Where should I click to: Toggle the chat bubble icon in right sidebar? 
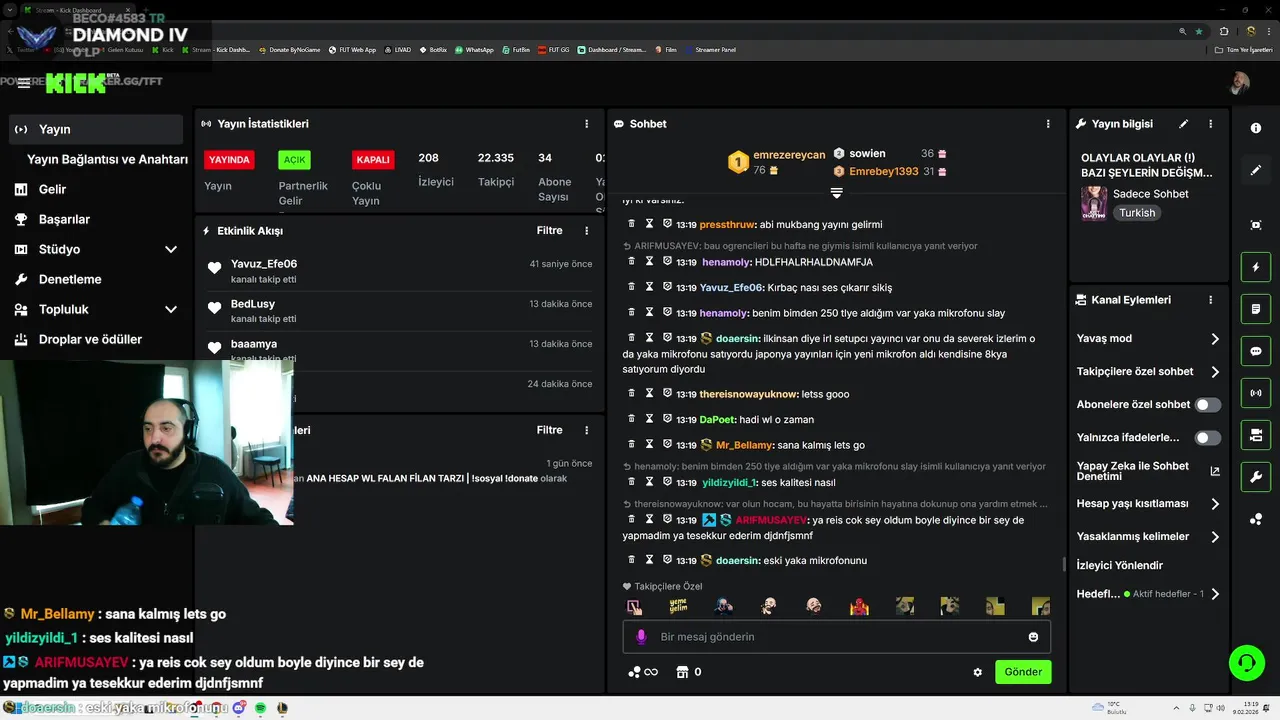[x=1256, y=351]
